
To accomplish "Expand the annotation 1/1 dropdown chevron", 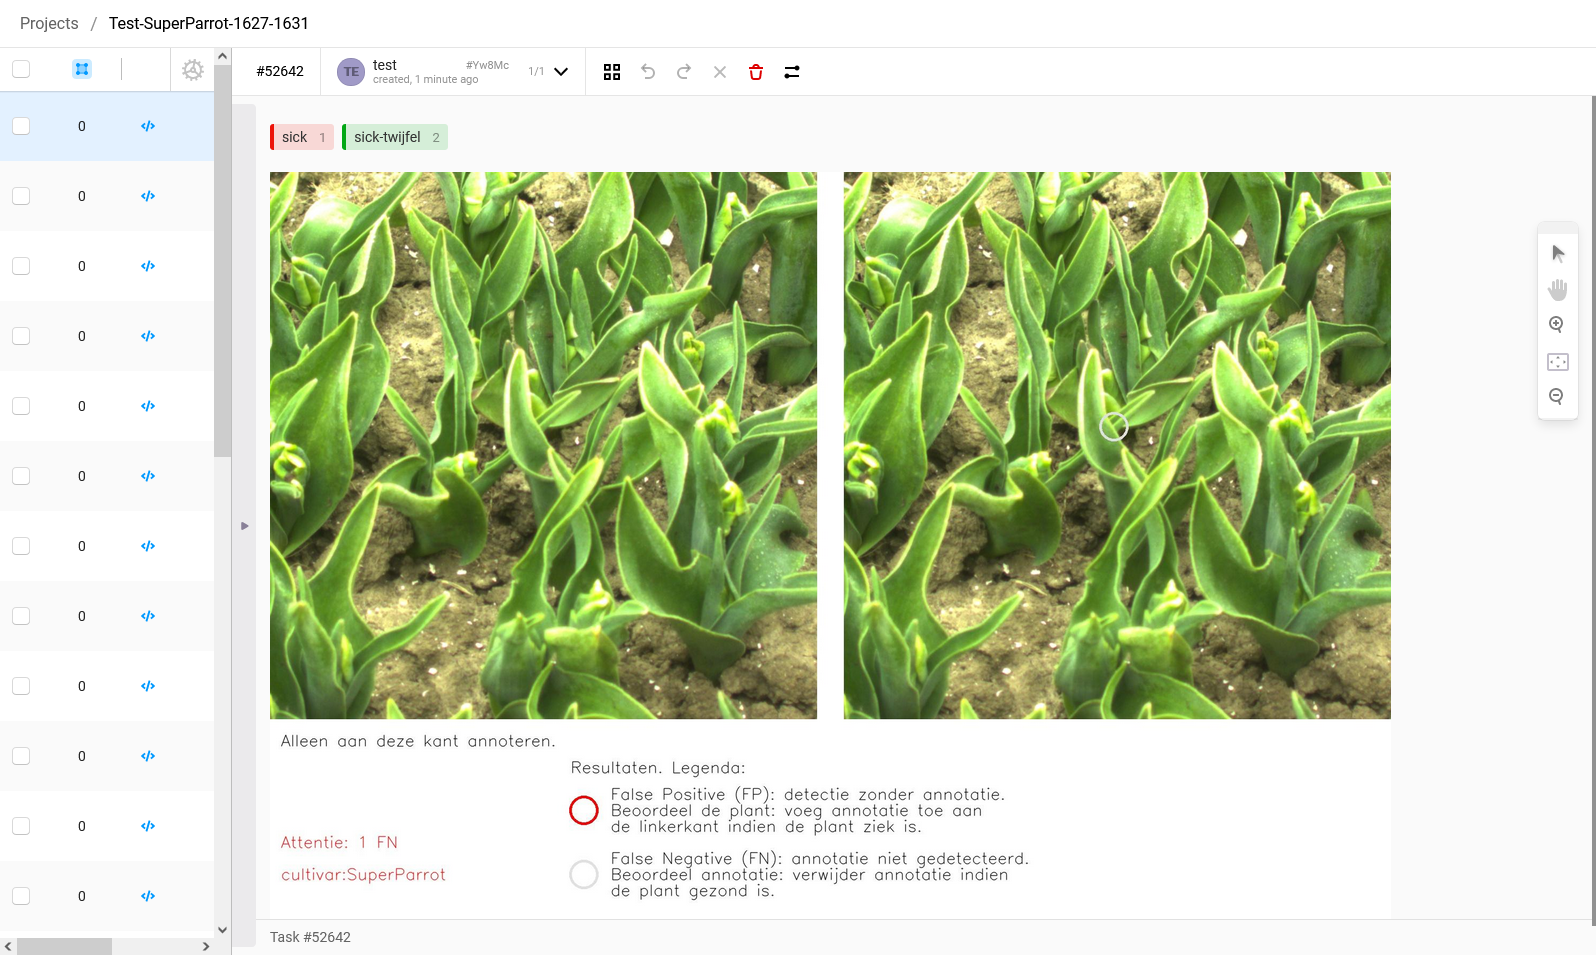I will tap(561, 72).
